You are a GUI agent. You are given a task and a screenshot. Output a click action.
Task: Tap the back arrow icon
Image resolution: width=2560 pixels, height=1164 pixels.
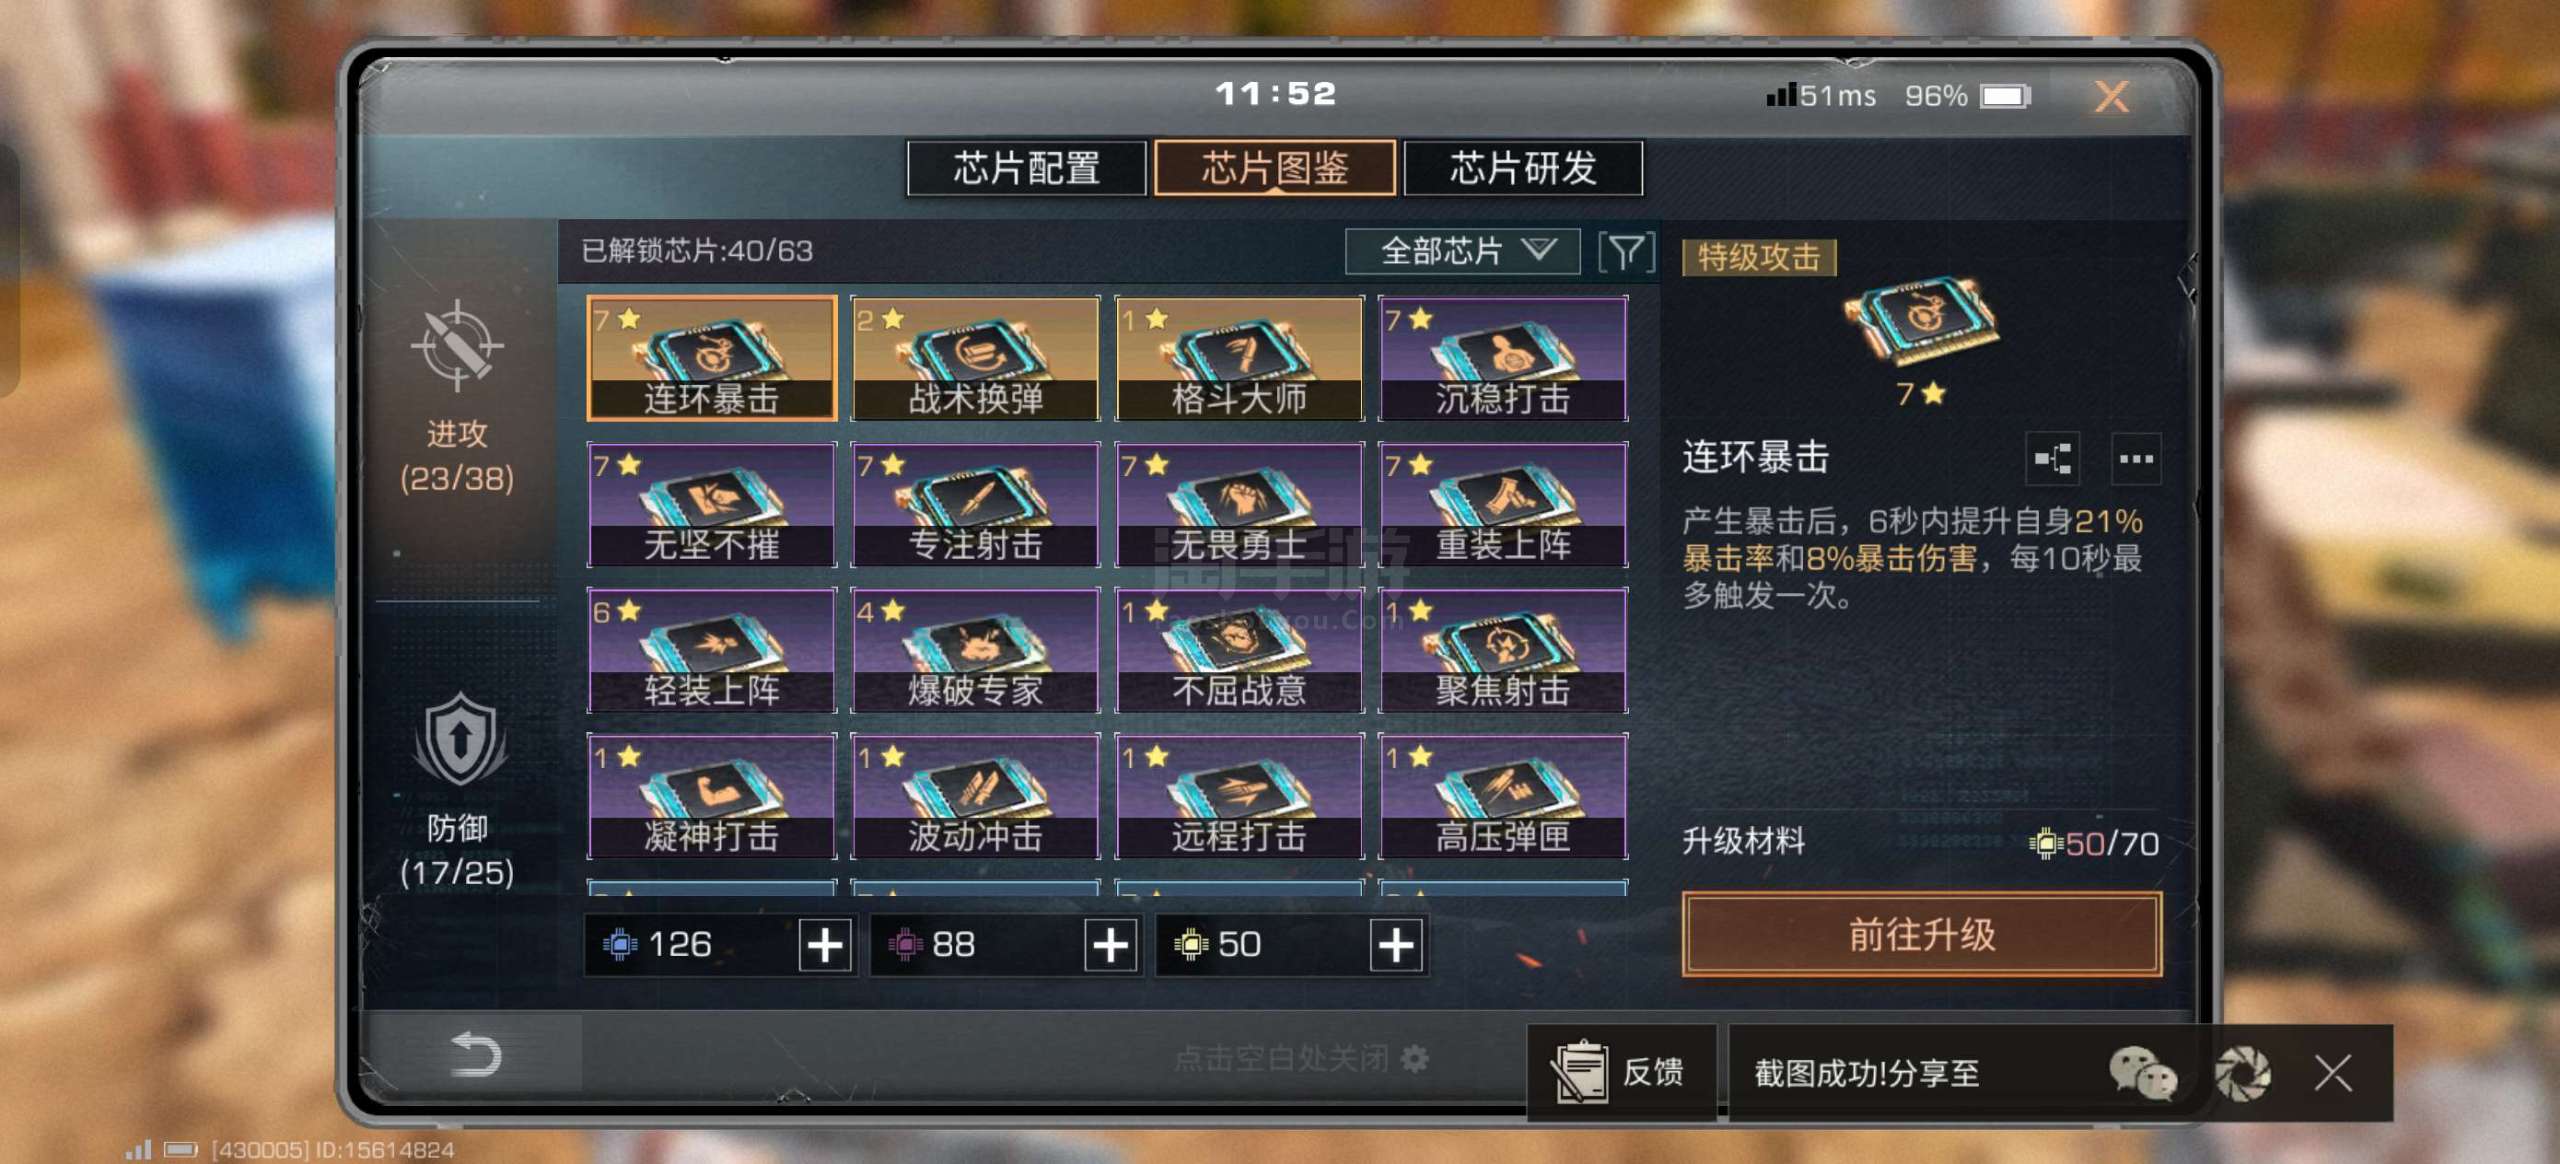pyautogui.click(x=475, y=1054)
